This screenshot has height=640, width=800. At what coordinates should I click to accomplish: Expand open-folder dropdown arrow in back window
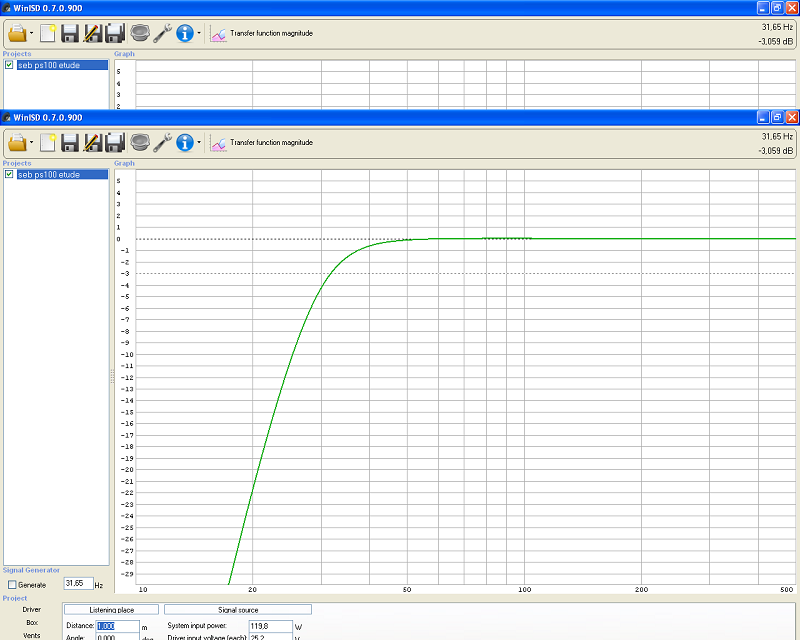coord(32,34)
